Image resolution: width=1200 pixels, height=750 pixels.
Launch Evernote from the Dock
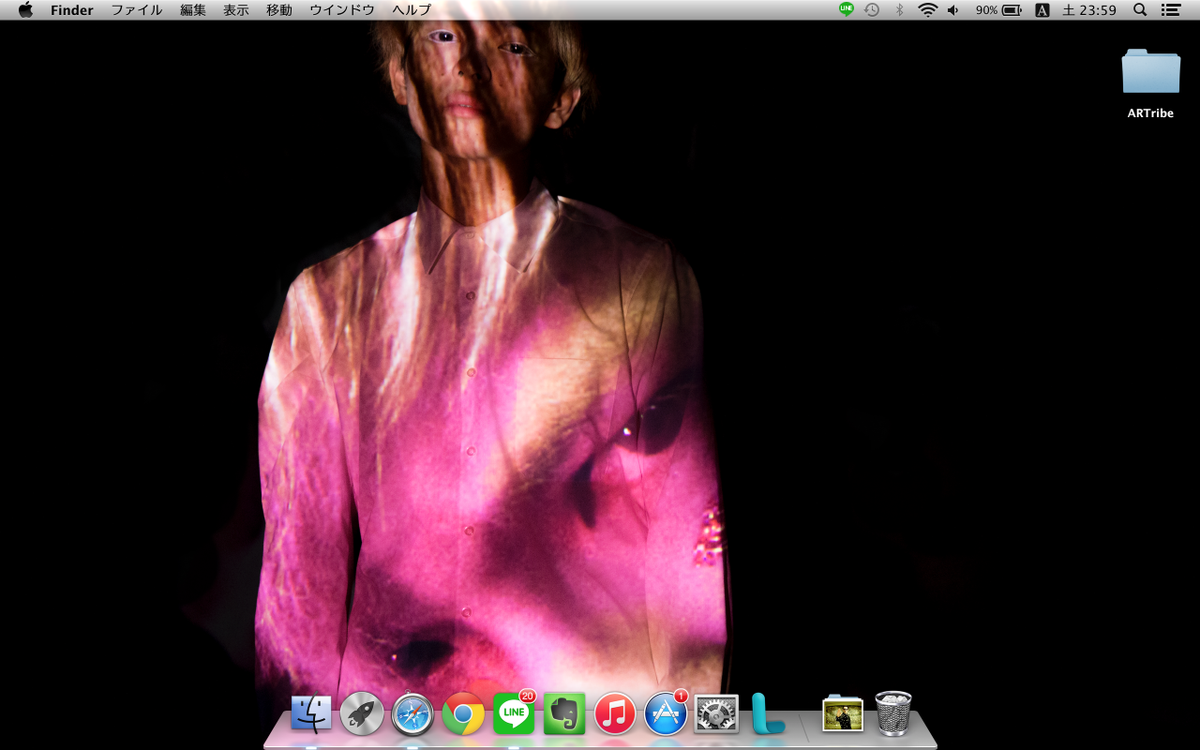point(565,714)
